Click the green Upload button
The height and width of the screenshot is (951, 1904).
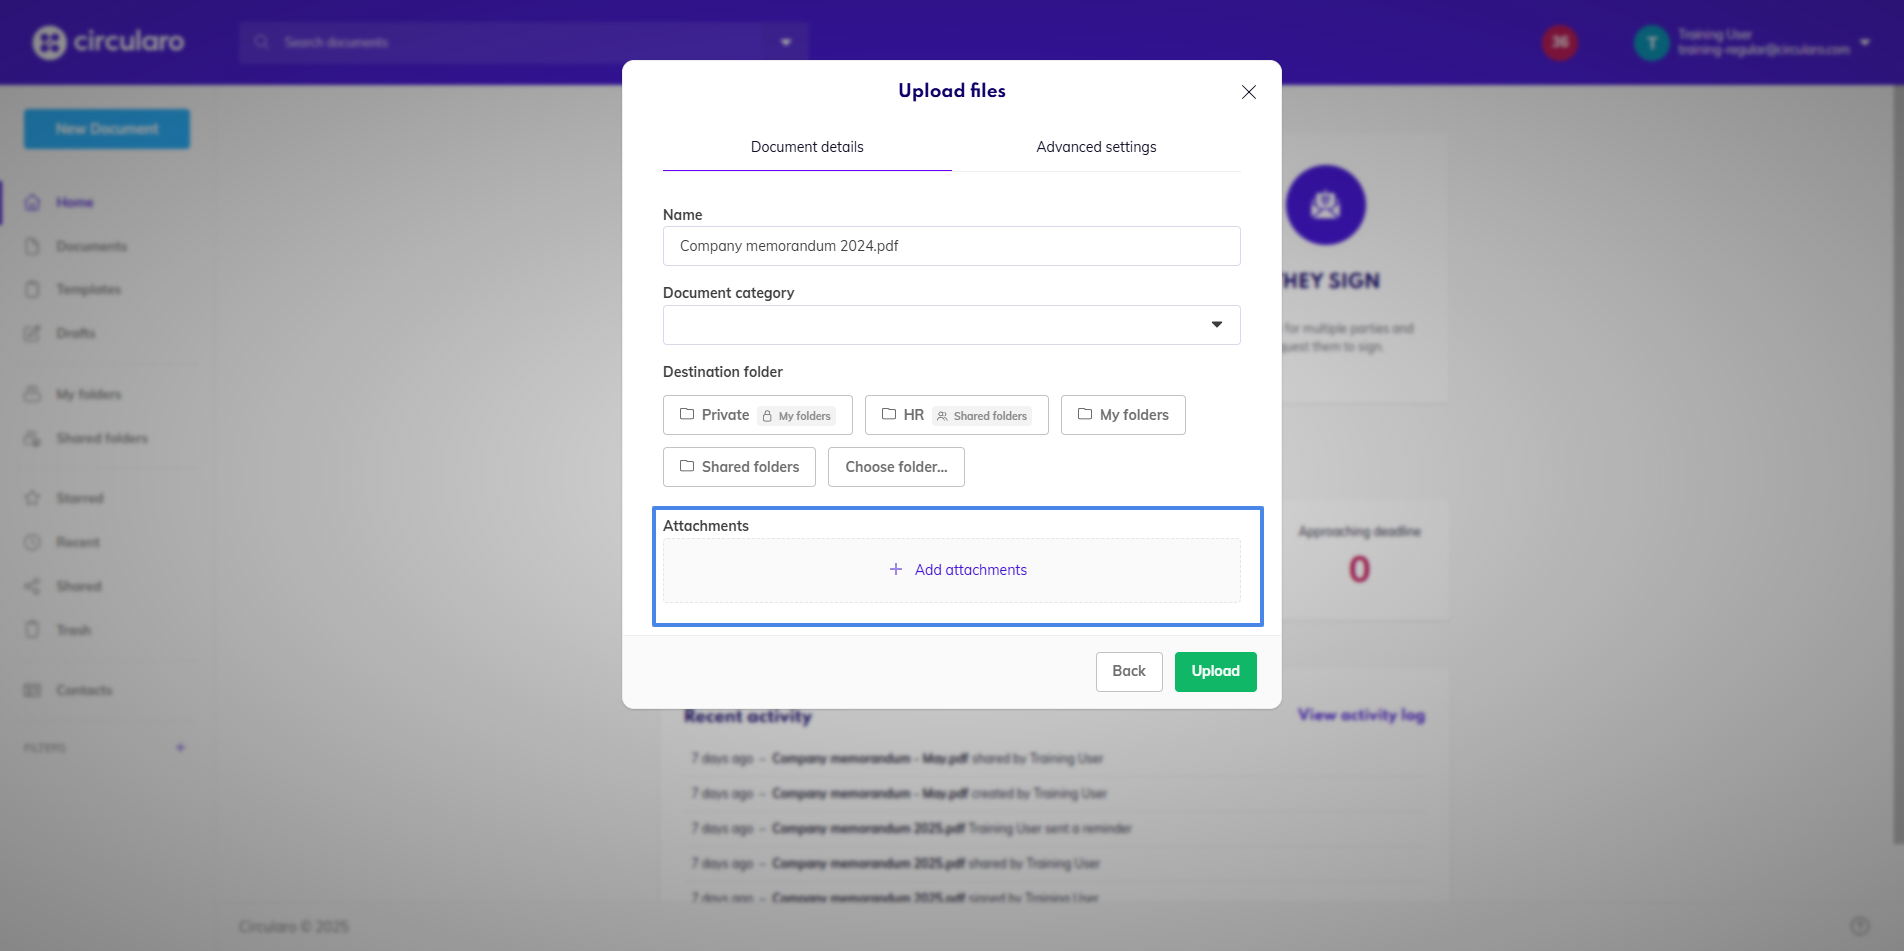pyautogui.click(x=1215, y=672)
